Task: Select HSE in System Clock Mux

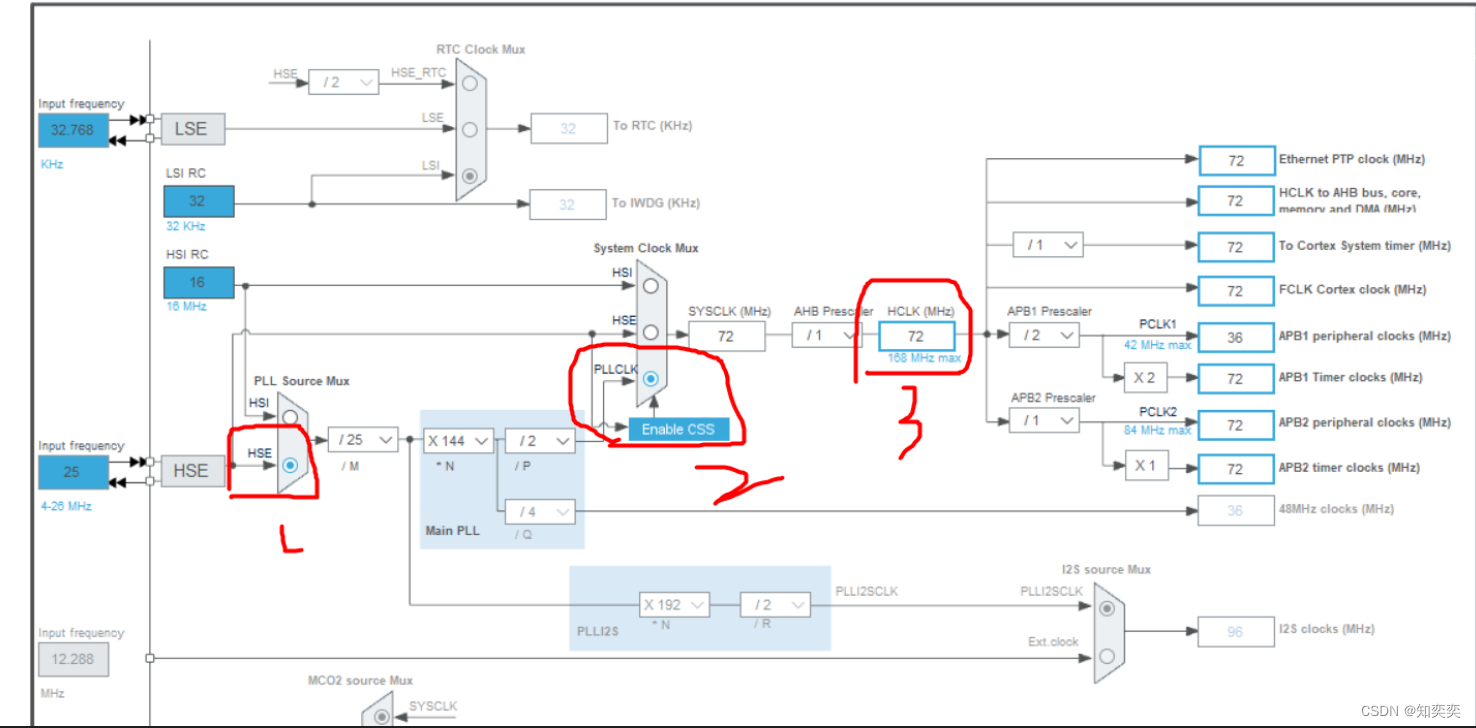Action: coord(651,332)
